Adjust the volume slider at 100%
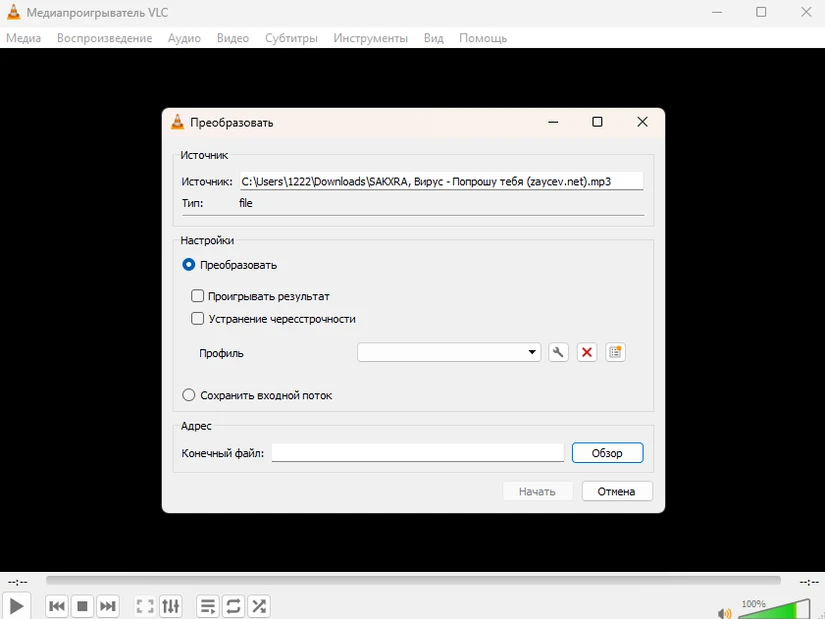 [774, 609]
